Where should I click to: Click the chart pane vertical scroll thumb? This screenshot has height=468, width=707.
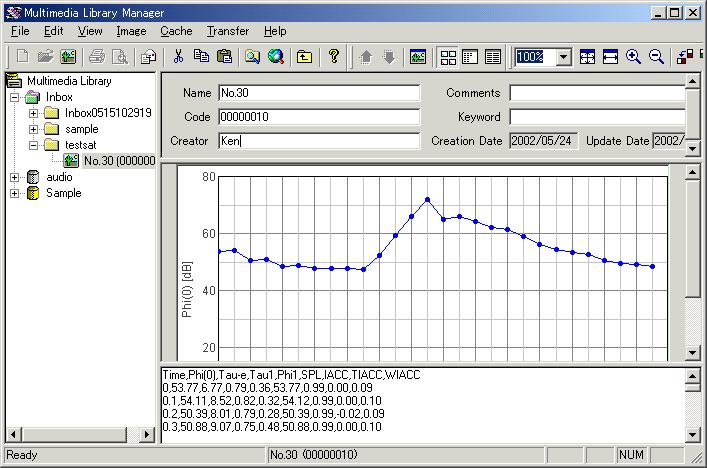693,239
